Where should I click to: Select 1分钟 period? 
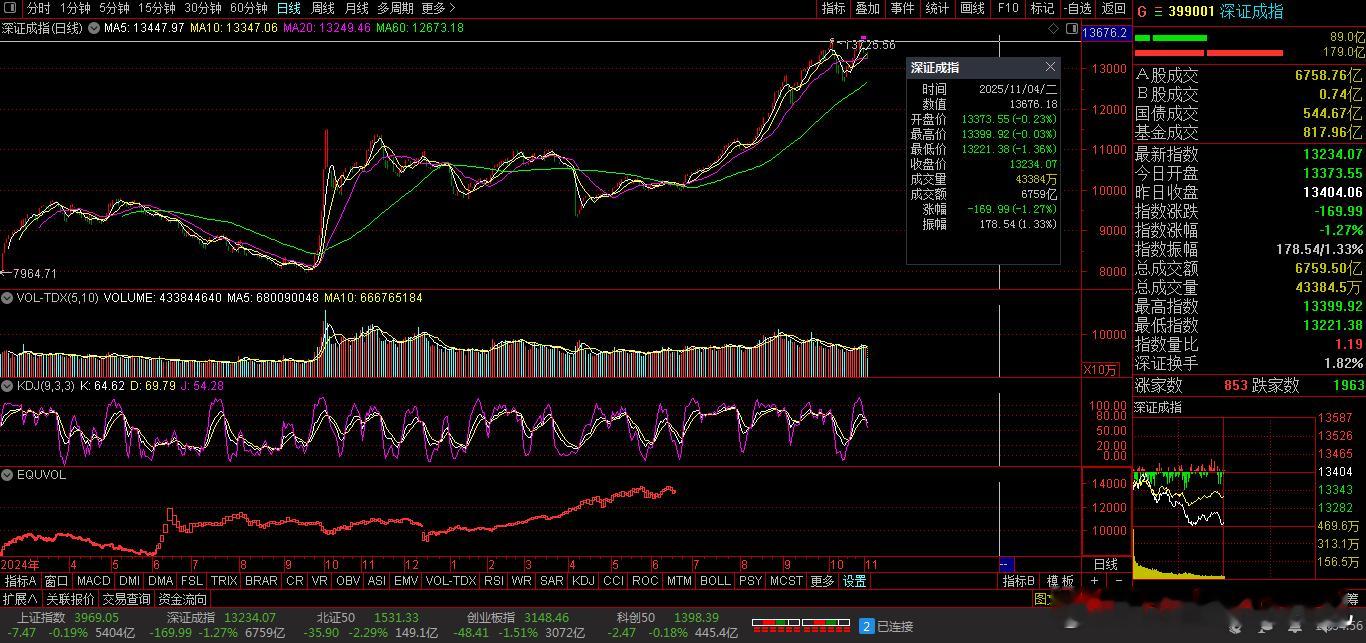(75, 8)
